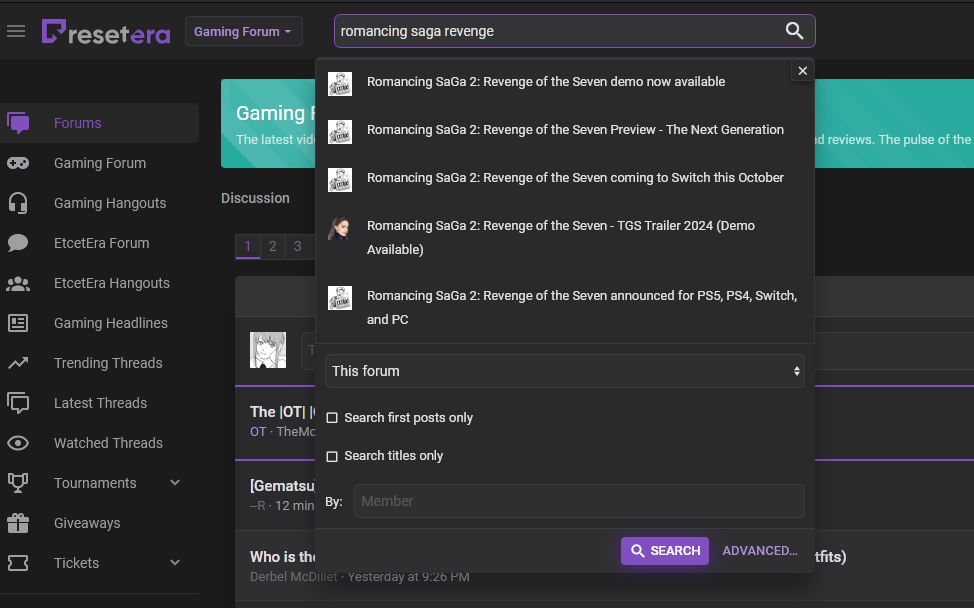Open avatar beside 'coming to Switch this October' result
The width and height of the screenshot is (974, 608).
coord(340,180)
